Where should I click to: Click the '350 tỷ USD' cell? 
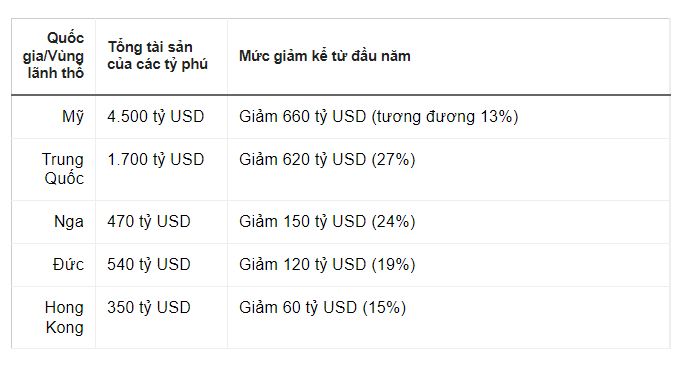click(161, 317)
